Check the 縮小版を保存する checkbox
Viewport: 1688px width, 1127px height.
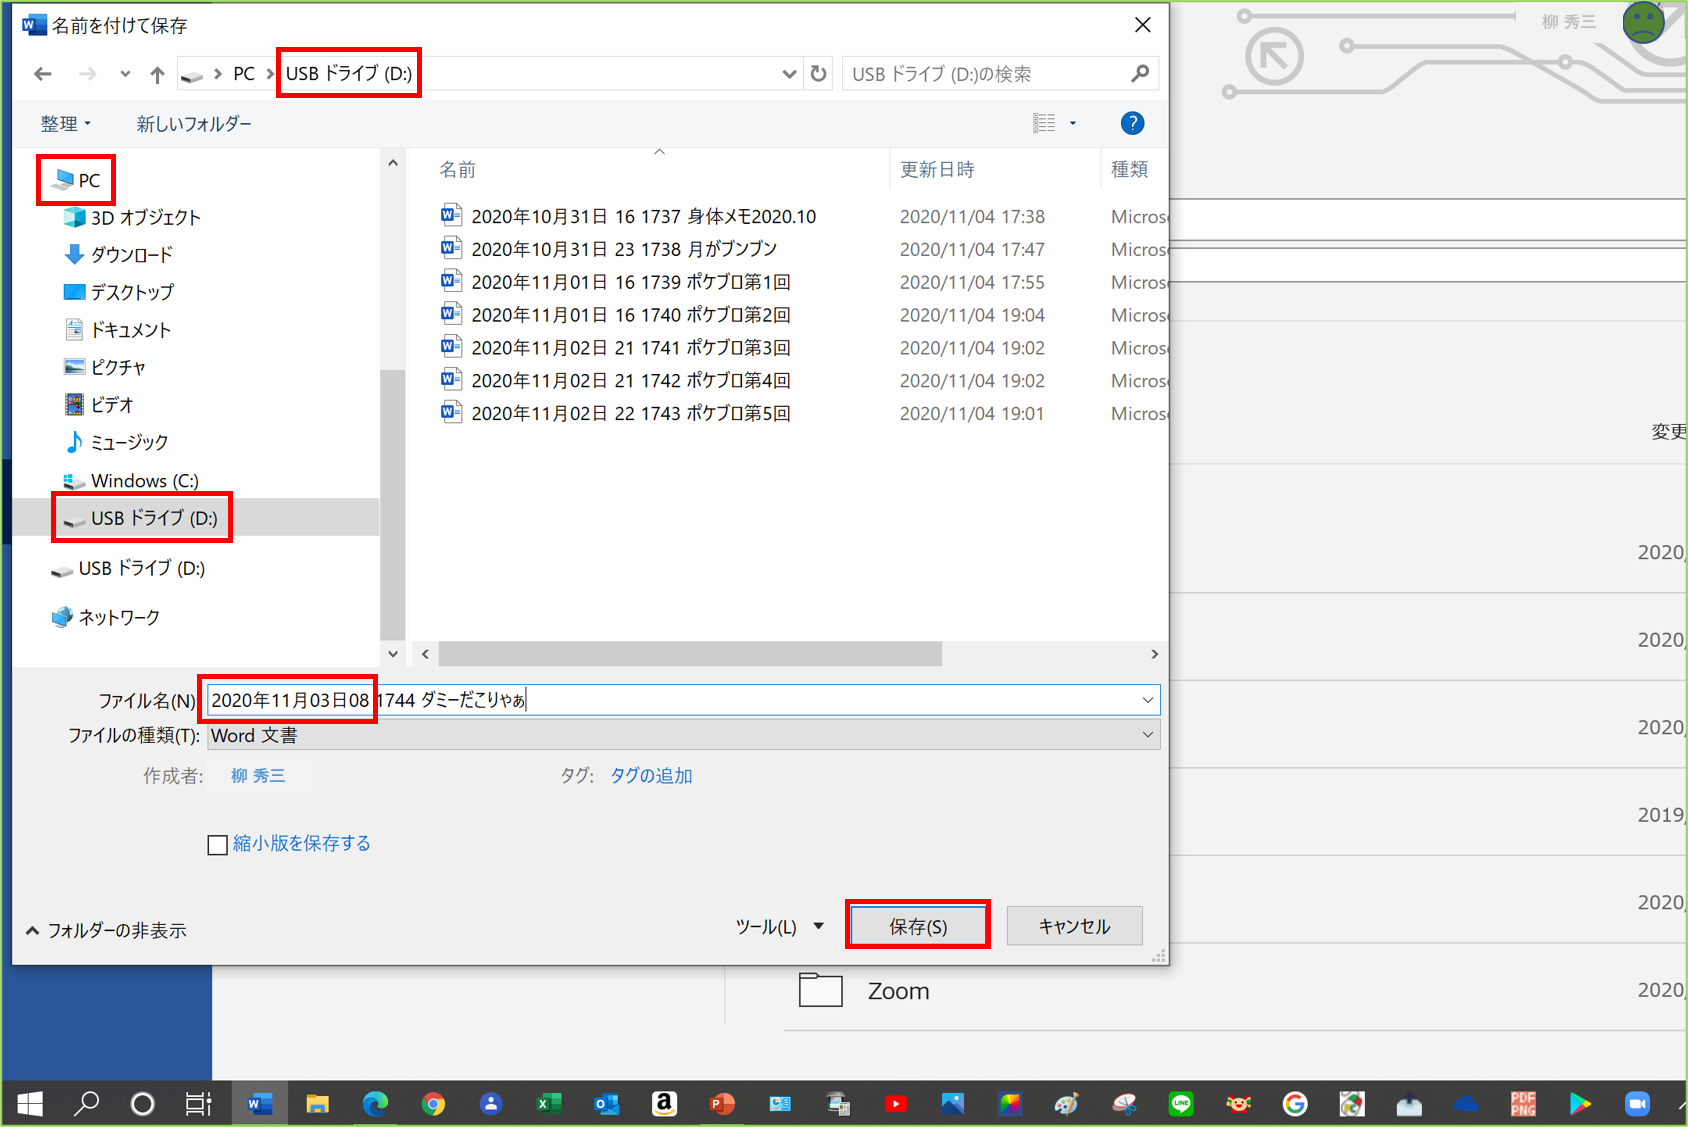217,845
